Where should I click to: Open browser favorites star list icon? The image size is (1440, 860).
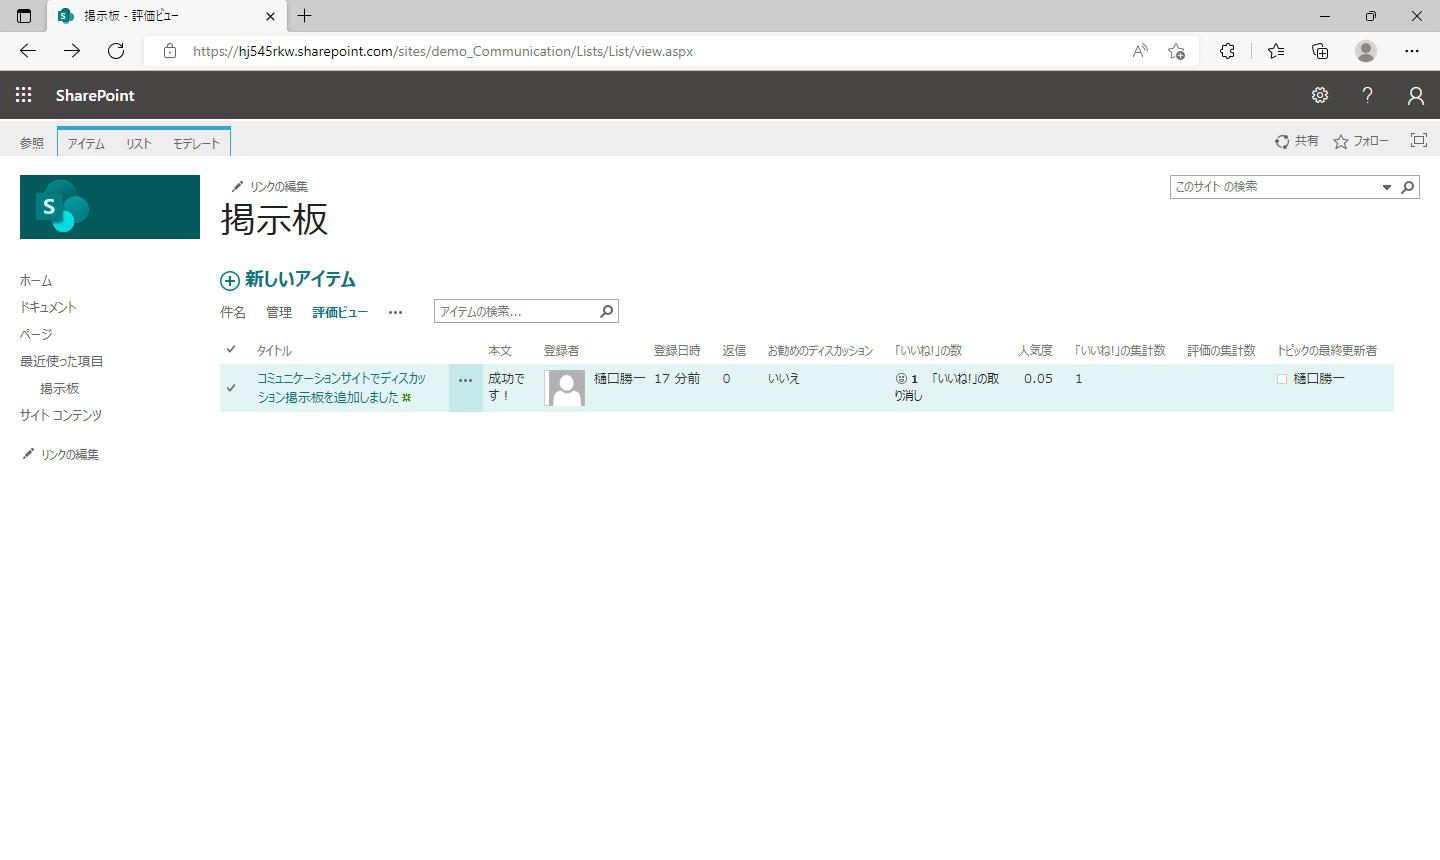pyautogui.click(x=1276, y=51)
